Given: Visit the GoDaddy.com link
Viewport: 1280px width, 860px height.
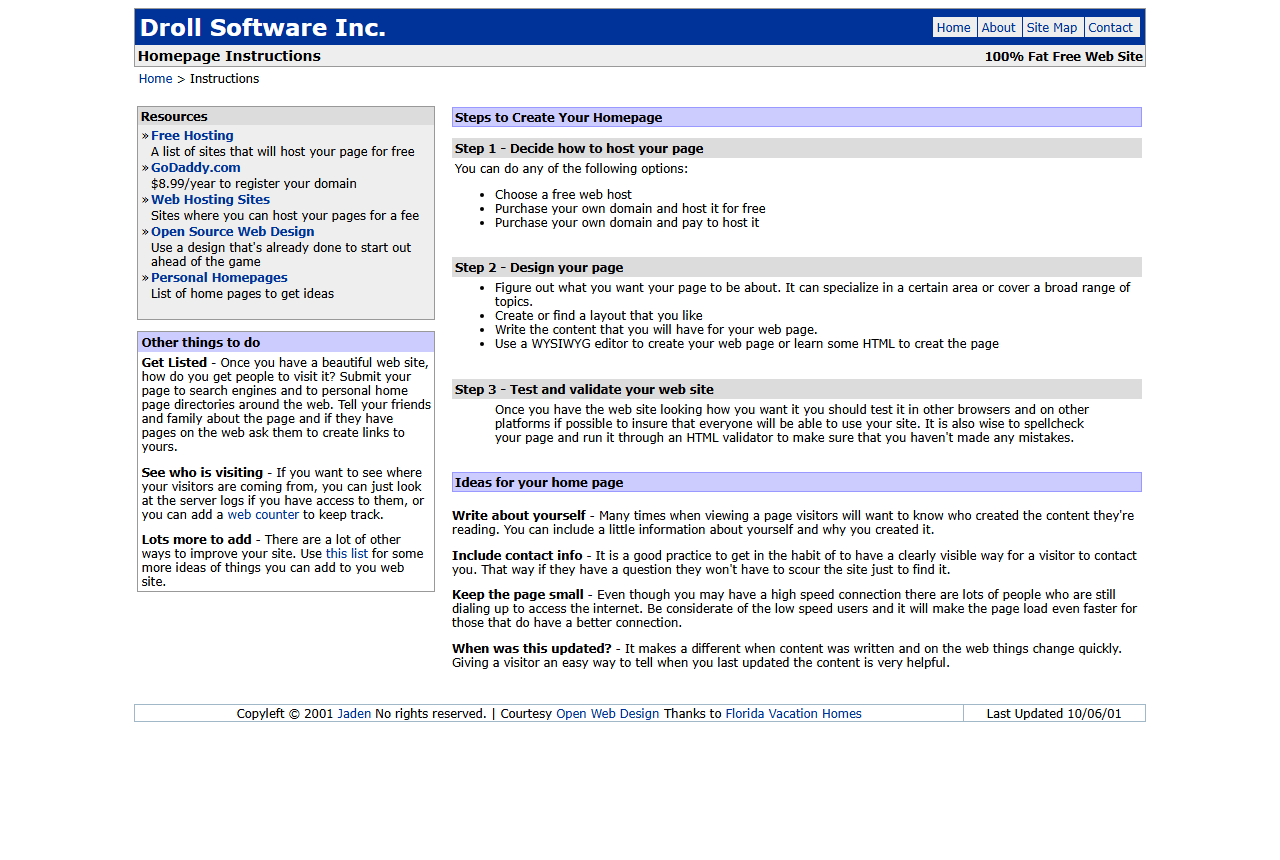Looking at the screenshot, I should coord(196,168).
